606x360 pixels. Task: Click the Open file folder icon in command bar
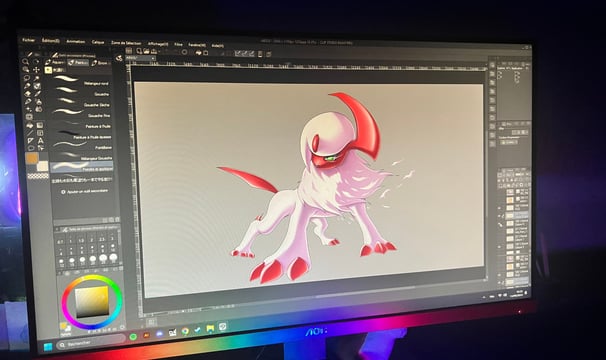point(146,51)
